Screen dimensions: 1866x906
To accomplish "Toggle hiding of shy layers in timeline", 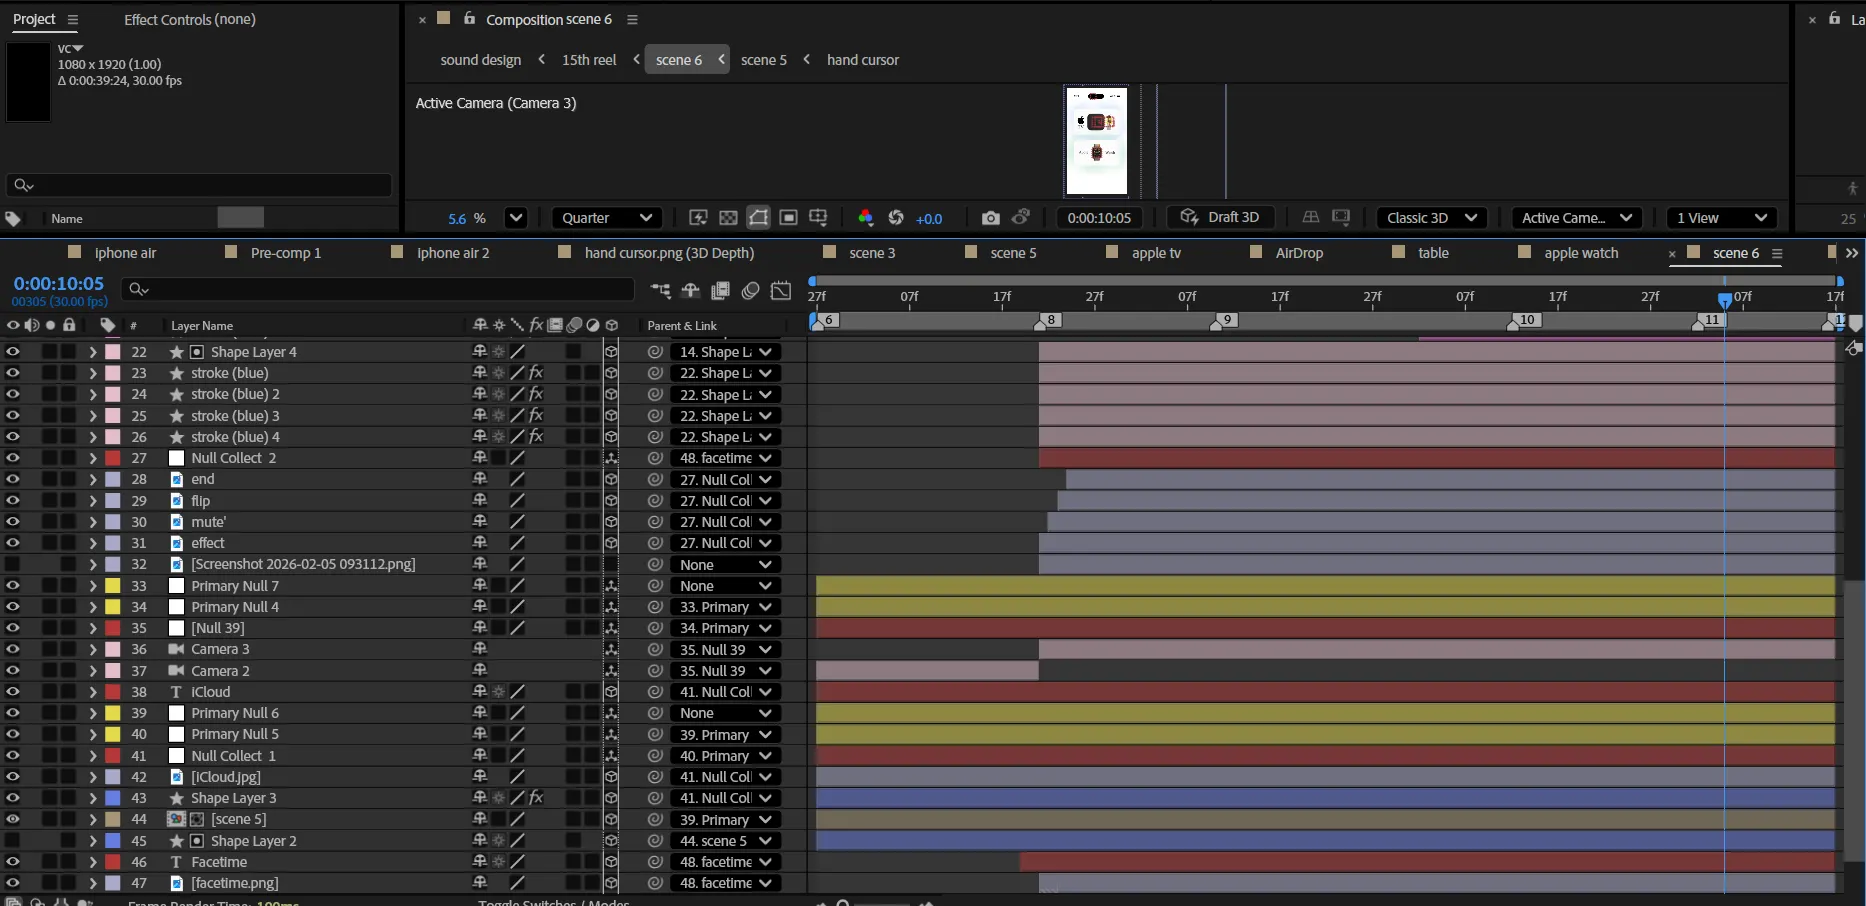I will click(x=691, y=290).
